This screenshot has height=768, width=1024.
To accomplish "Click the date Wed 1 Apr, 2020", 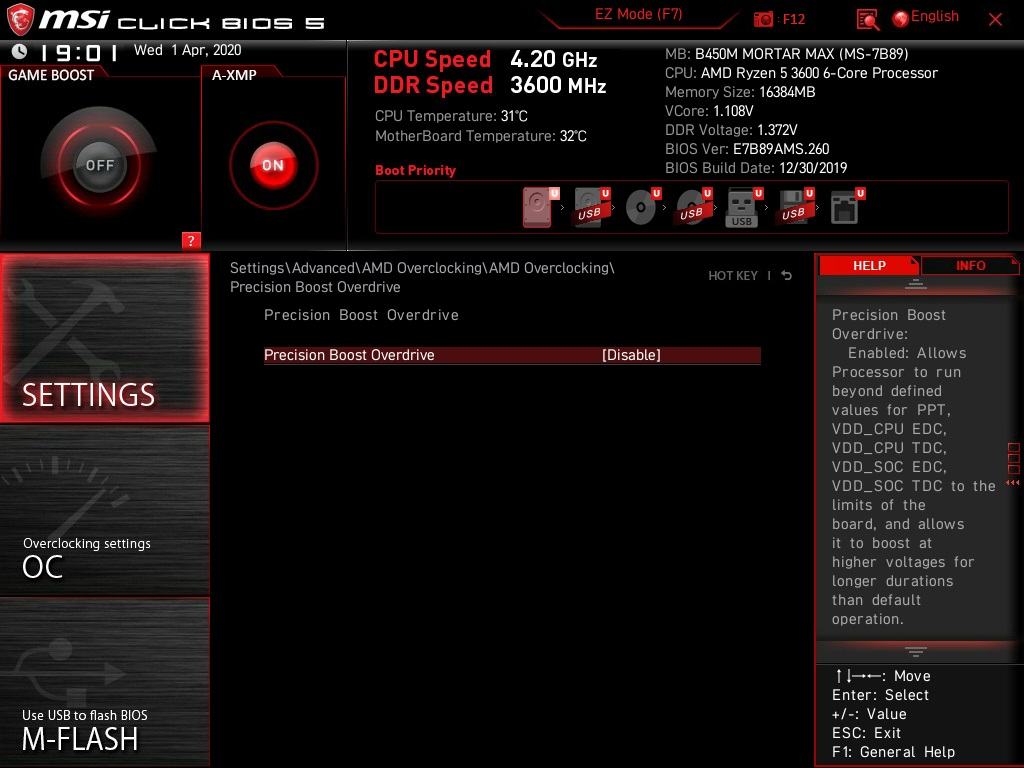I will click(187, 50).
